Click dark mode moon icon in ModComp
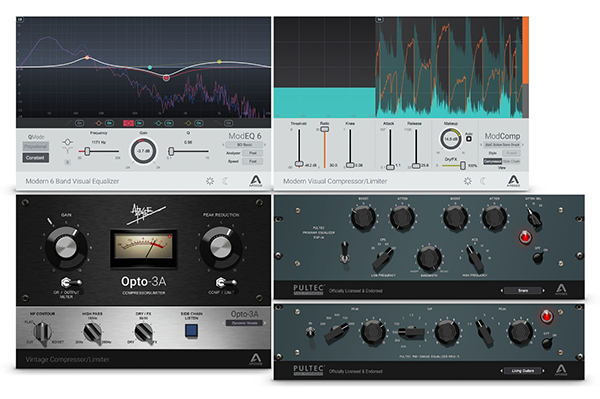This screenshot has width=600, height=399. pos(483,181)
